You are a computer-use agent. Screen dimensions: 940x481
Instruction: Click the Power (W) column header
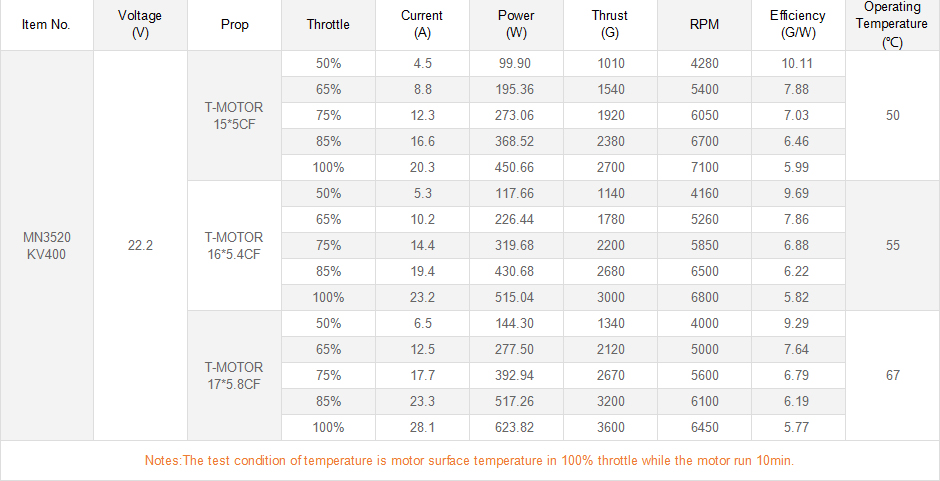(x=516, y=25)
